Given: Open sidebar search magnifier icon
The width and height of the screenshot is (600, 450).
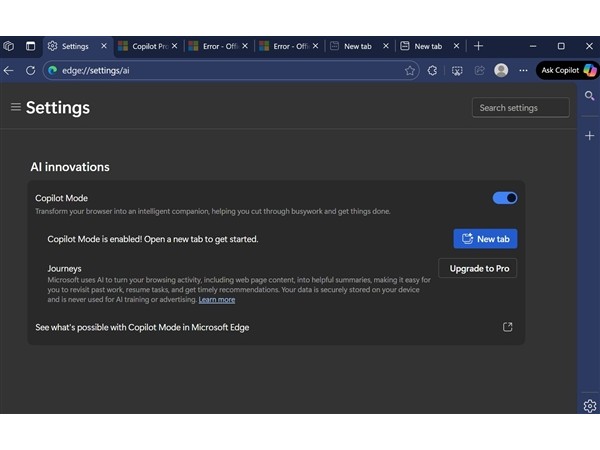Looking at the screenshot, I should [589, 96].
